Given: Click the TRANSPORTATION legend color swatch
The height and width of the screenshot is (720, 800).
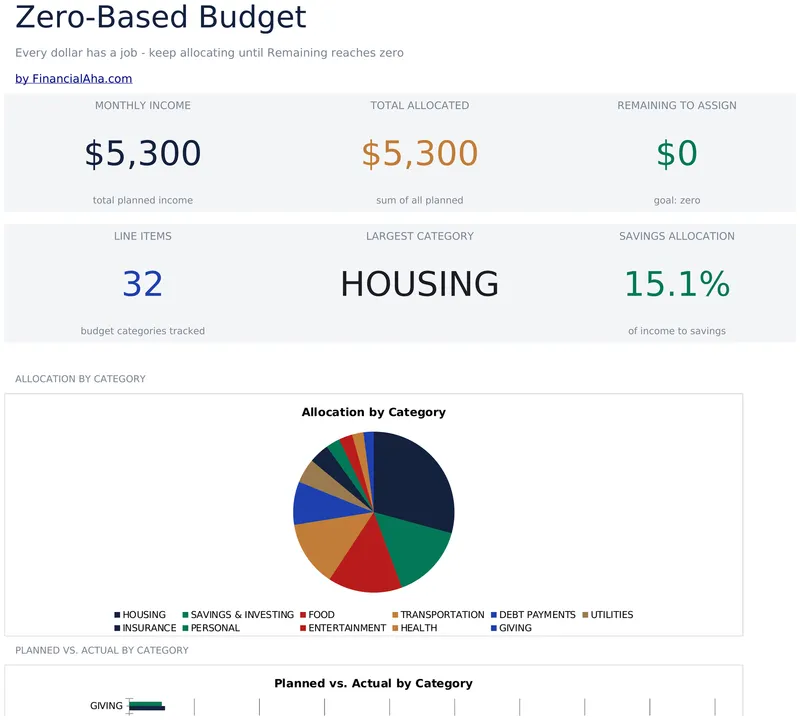Looking at the screenshot, I should [x=395, y=615].
